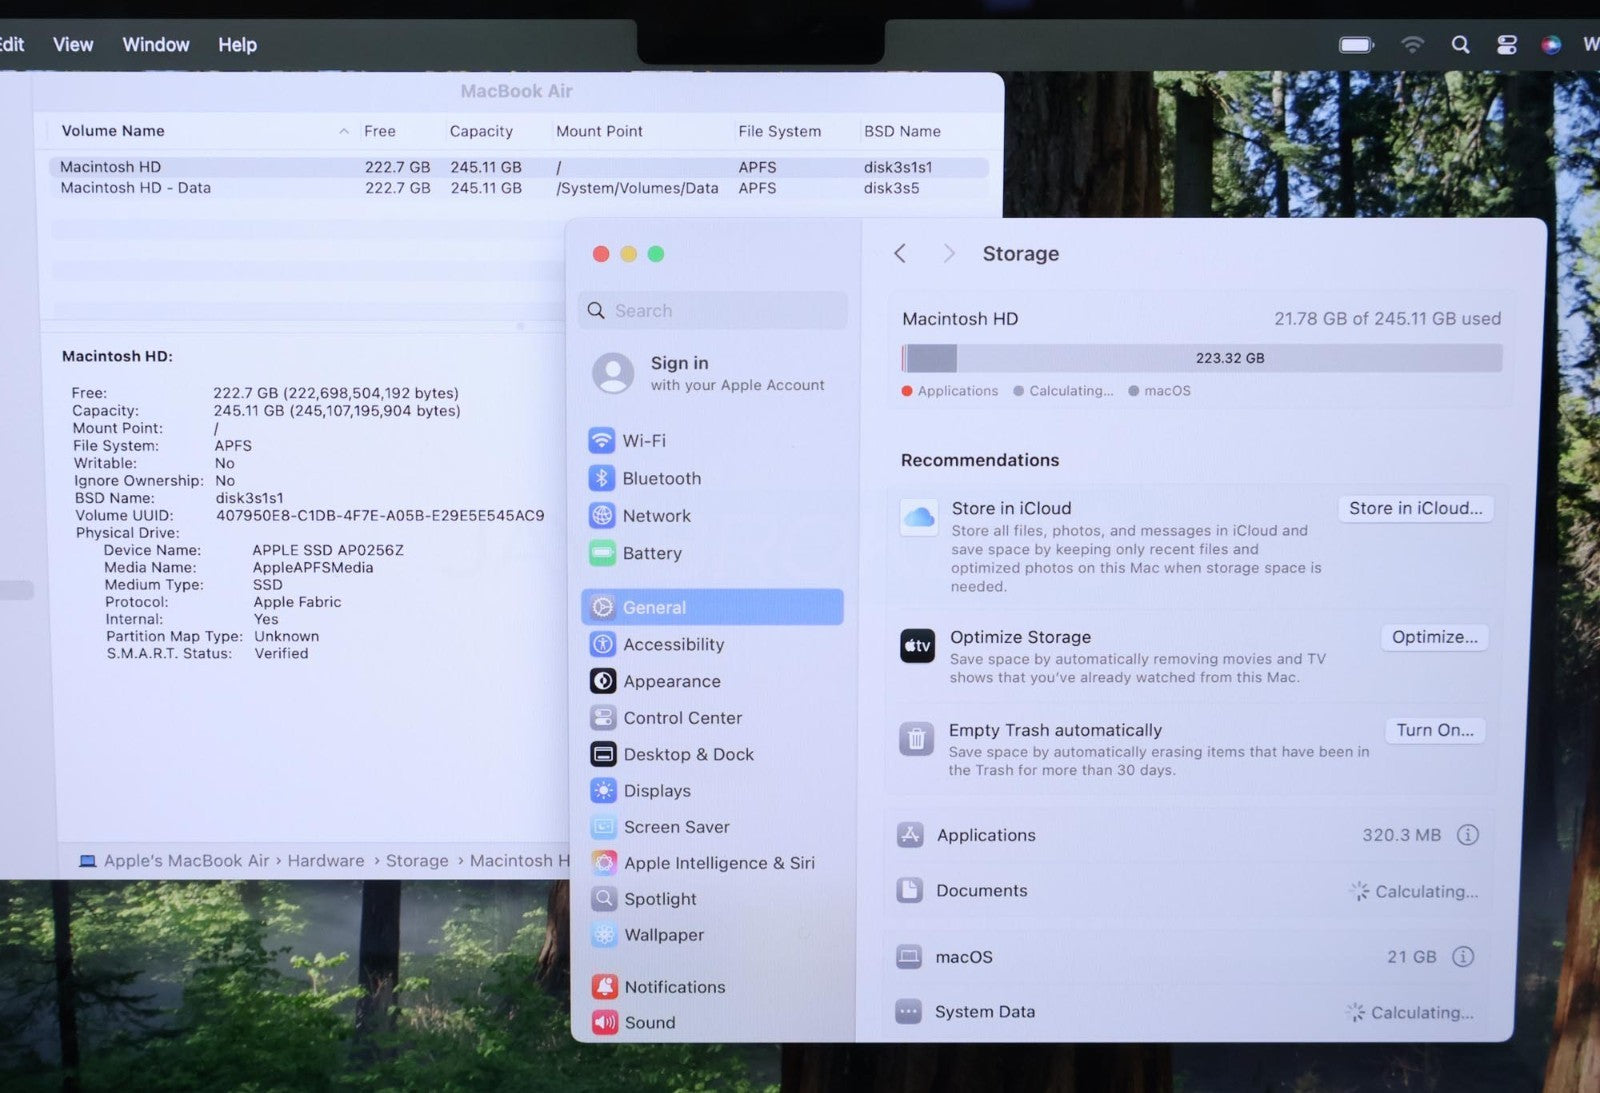Click Apple's MacBook Air in path bar
The width and height of the screenshot is (1600, 1093).
[186, 860]
